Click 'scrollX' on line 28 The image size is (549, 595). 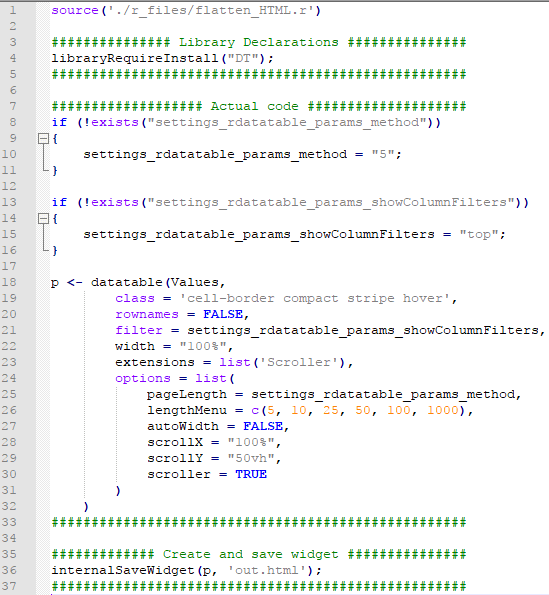(x=175, y=442)
